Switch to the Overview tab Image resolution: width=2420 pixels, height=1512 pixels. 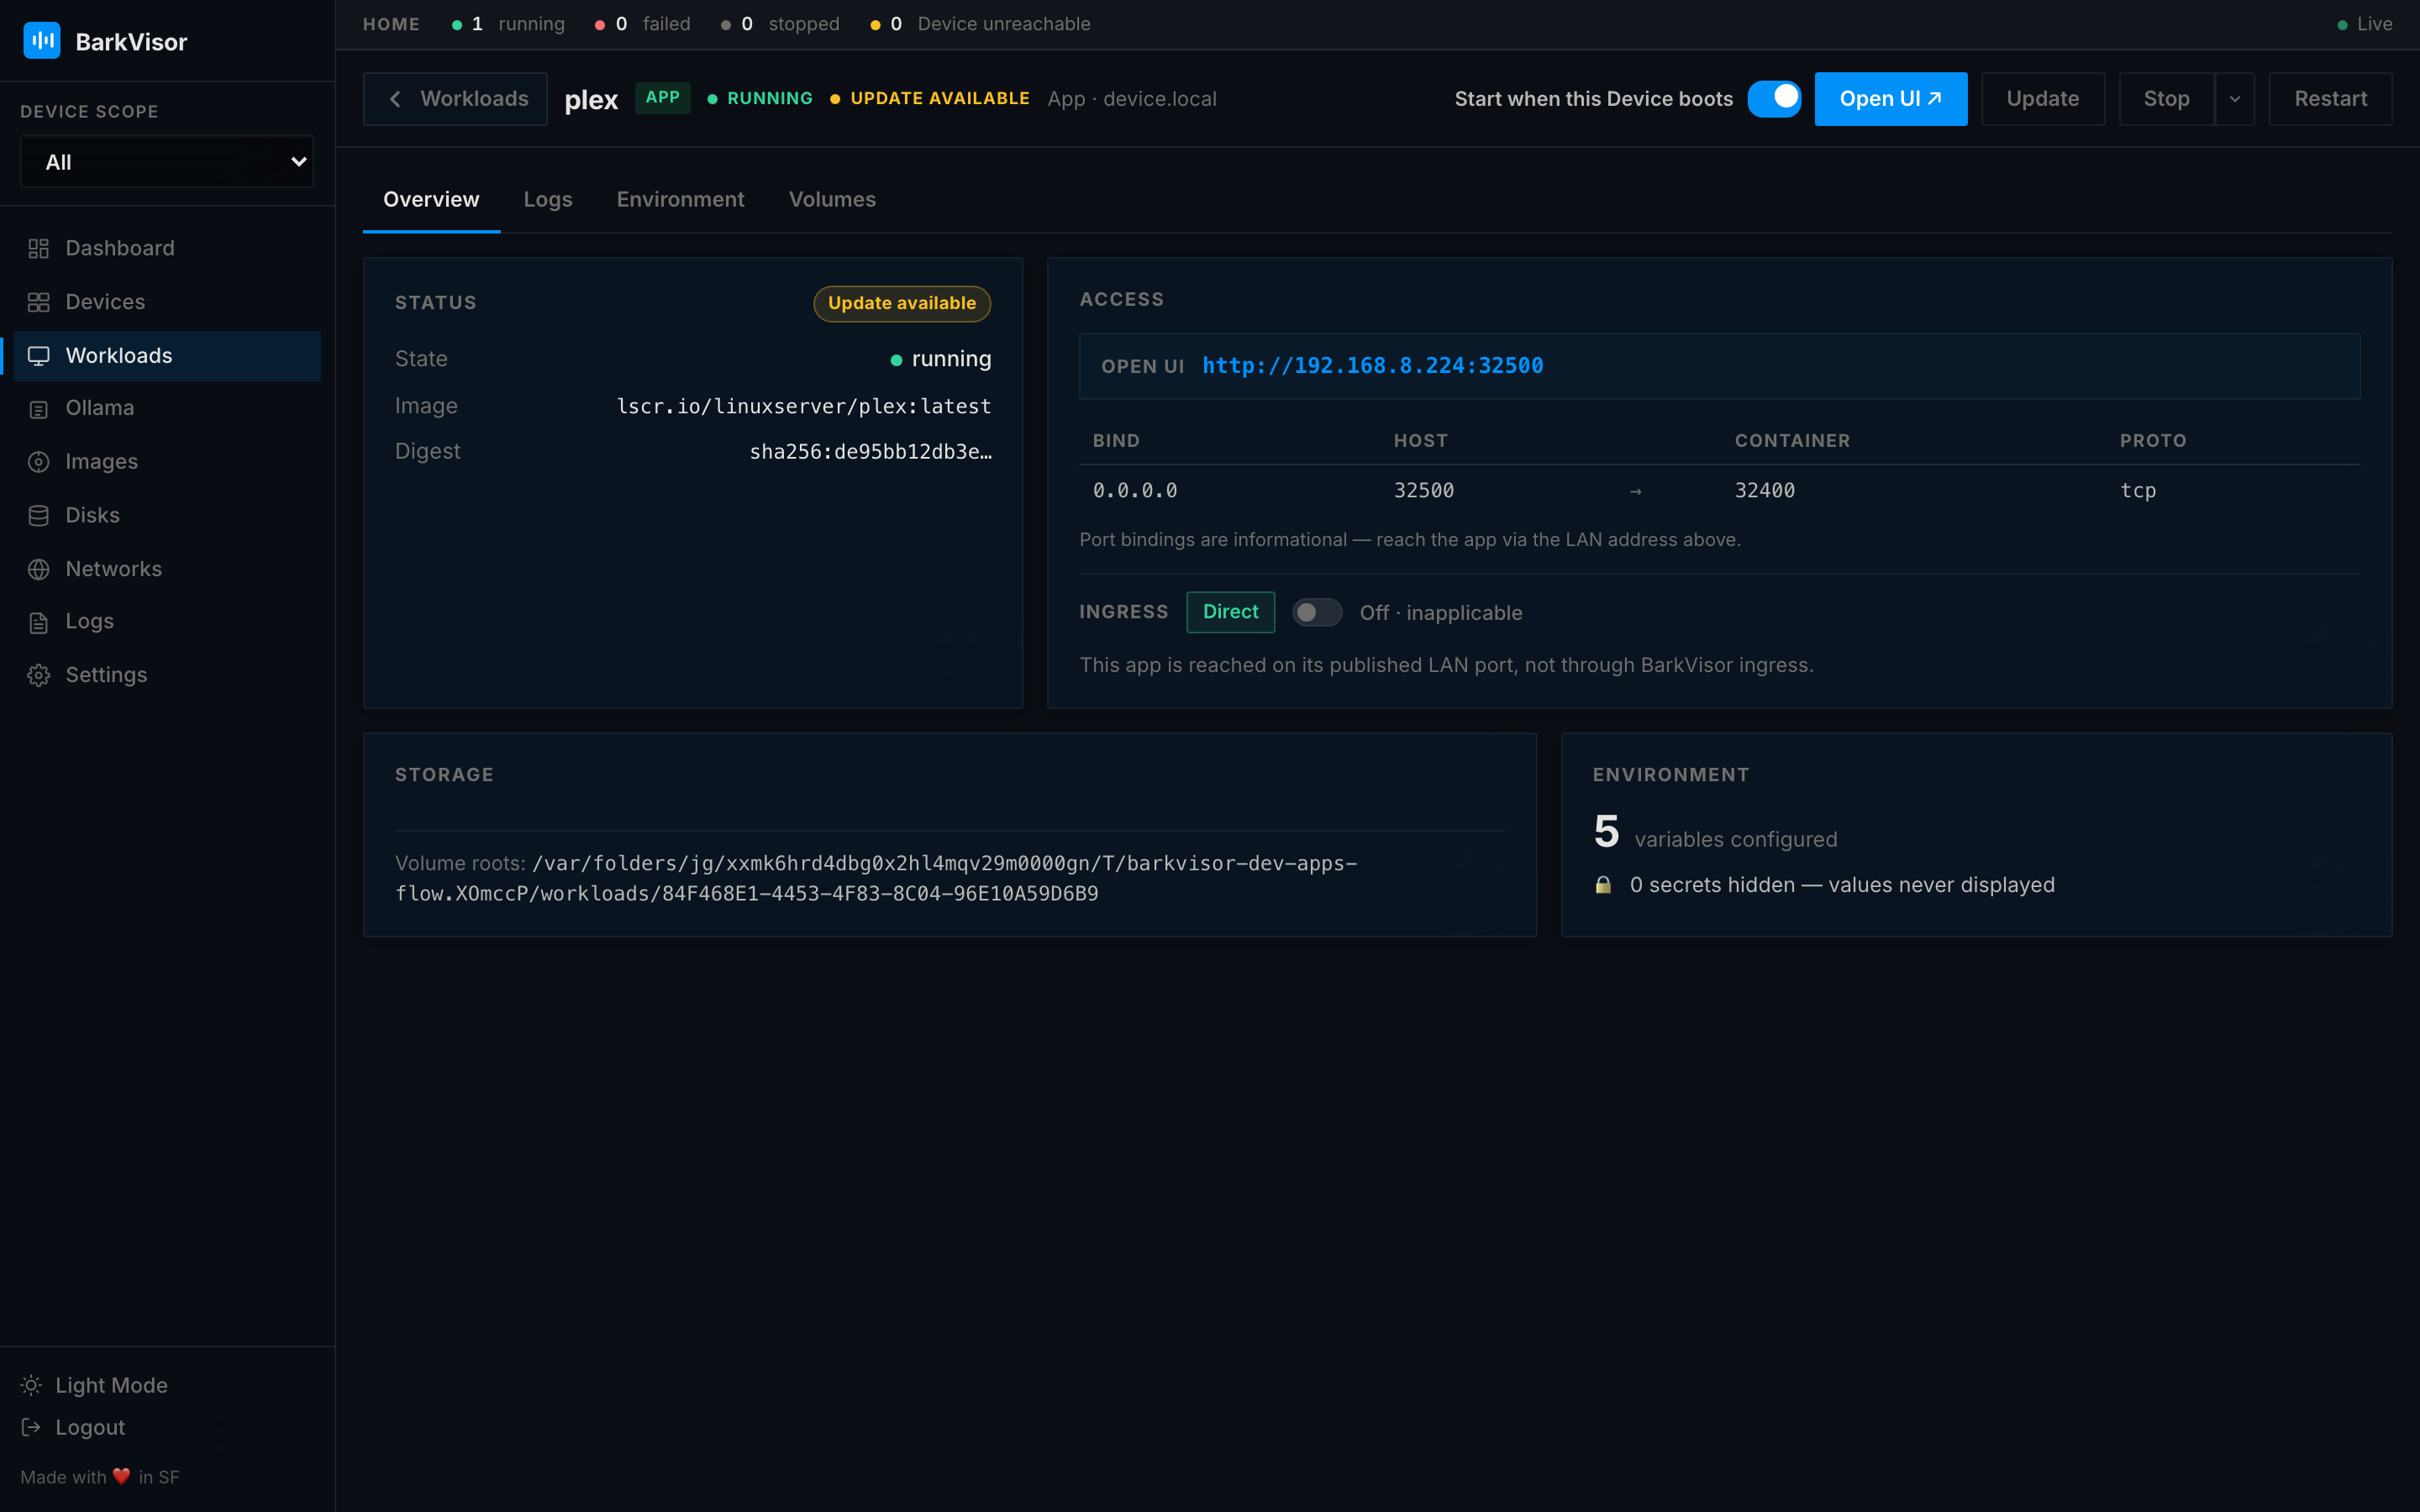point(431,199)
